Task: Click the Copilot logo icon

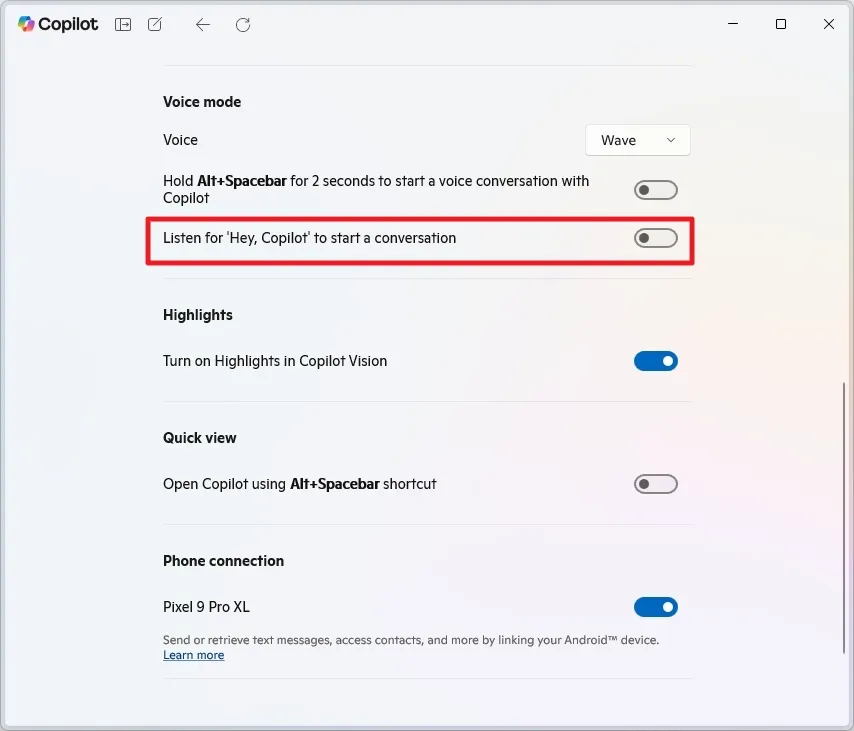Action: click(x=27, y=24)
